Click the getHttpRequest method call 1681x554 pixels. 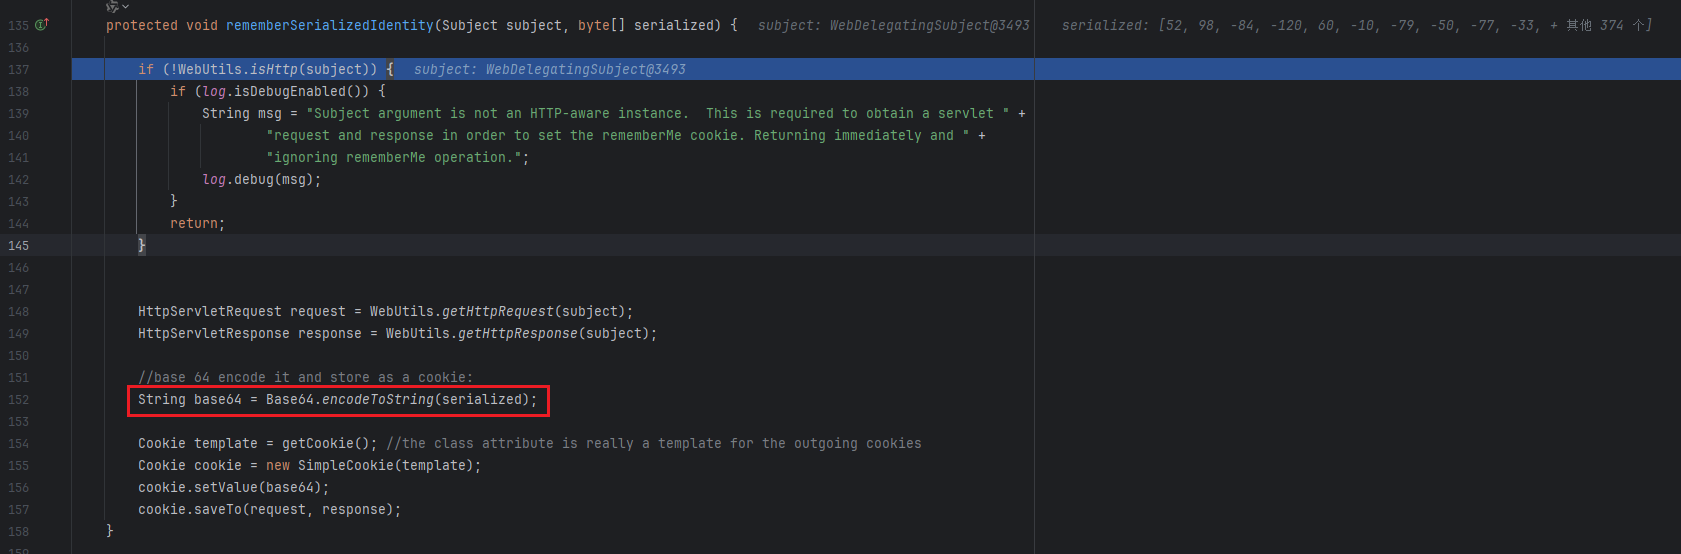[x=497, y=311]
